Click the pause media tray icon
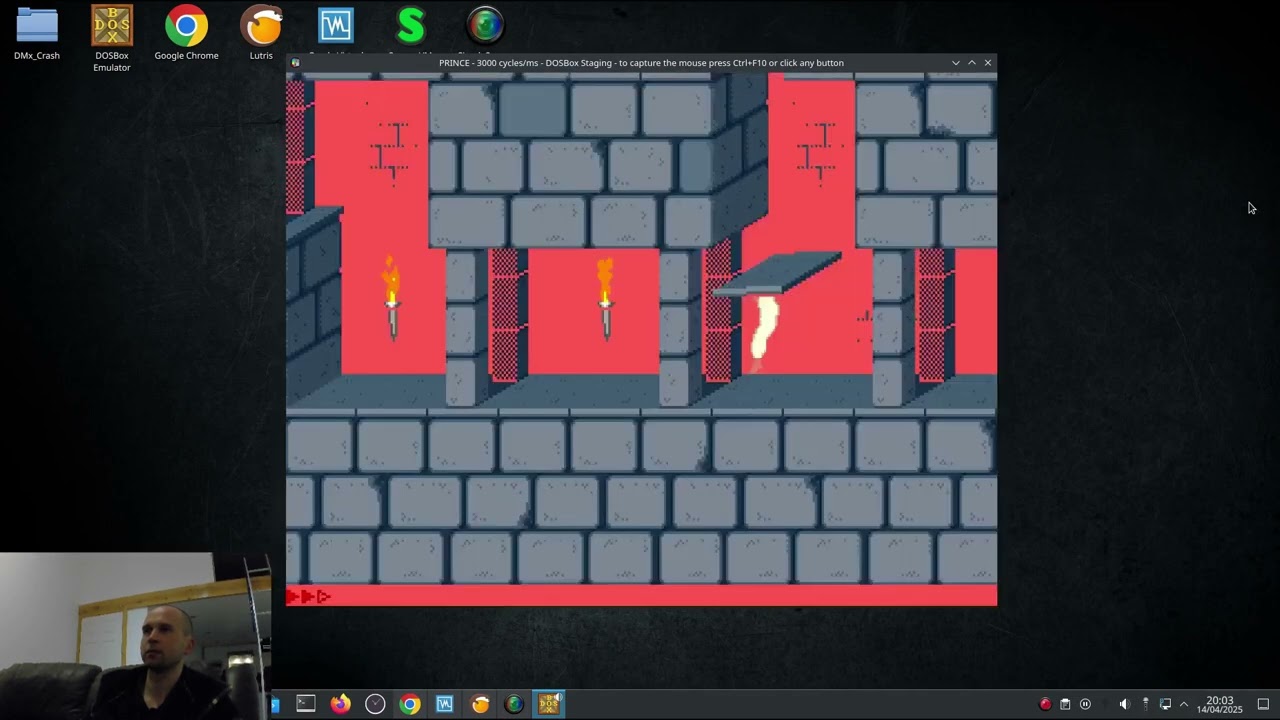 [1085, 704]
